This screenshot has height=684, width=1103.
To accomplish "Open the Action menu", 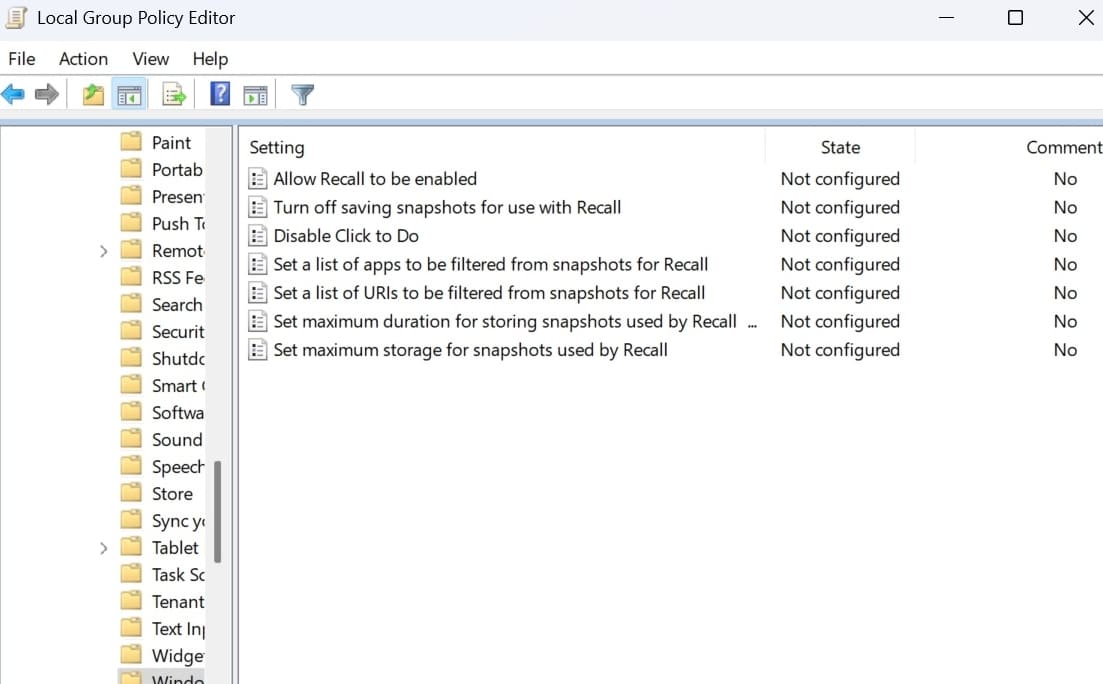I will click(x=83, y=59).
